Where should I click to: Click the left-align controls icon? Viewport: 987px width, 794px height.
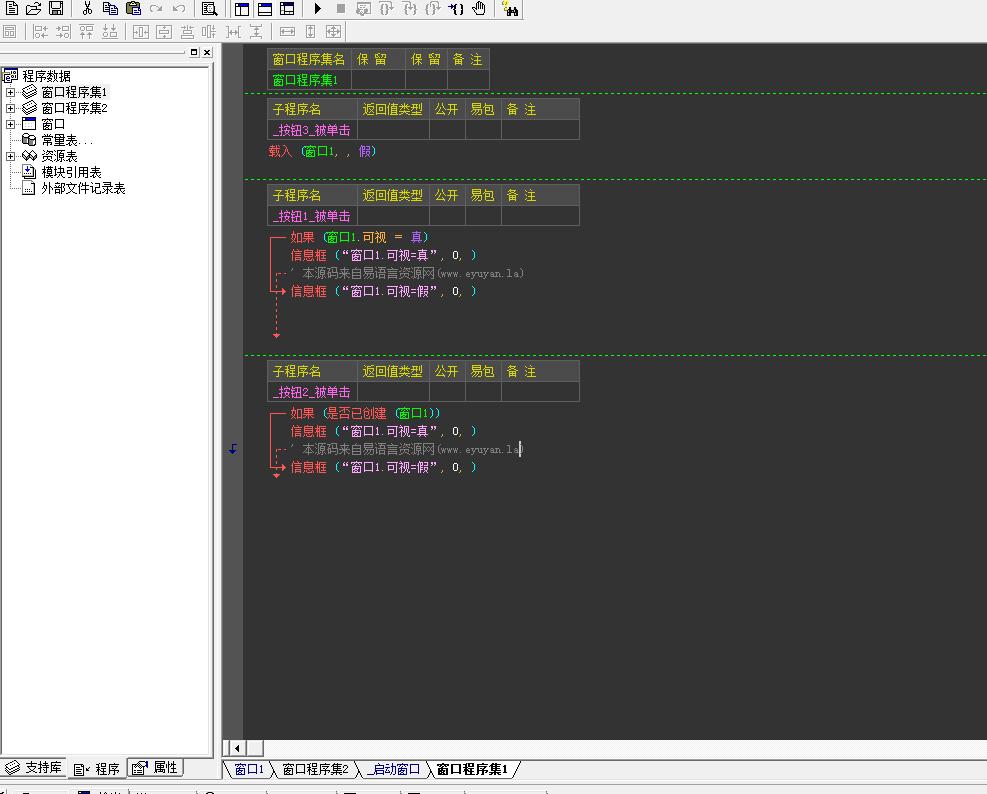click(40, 31)
